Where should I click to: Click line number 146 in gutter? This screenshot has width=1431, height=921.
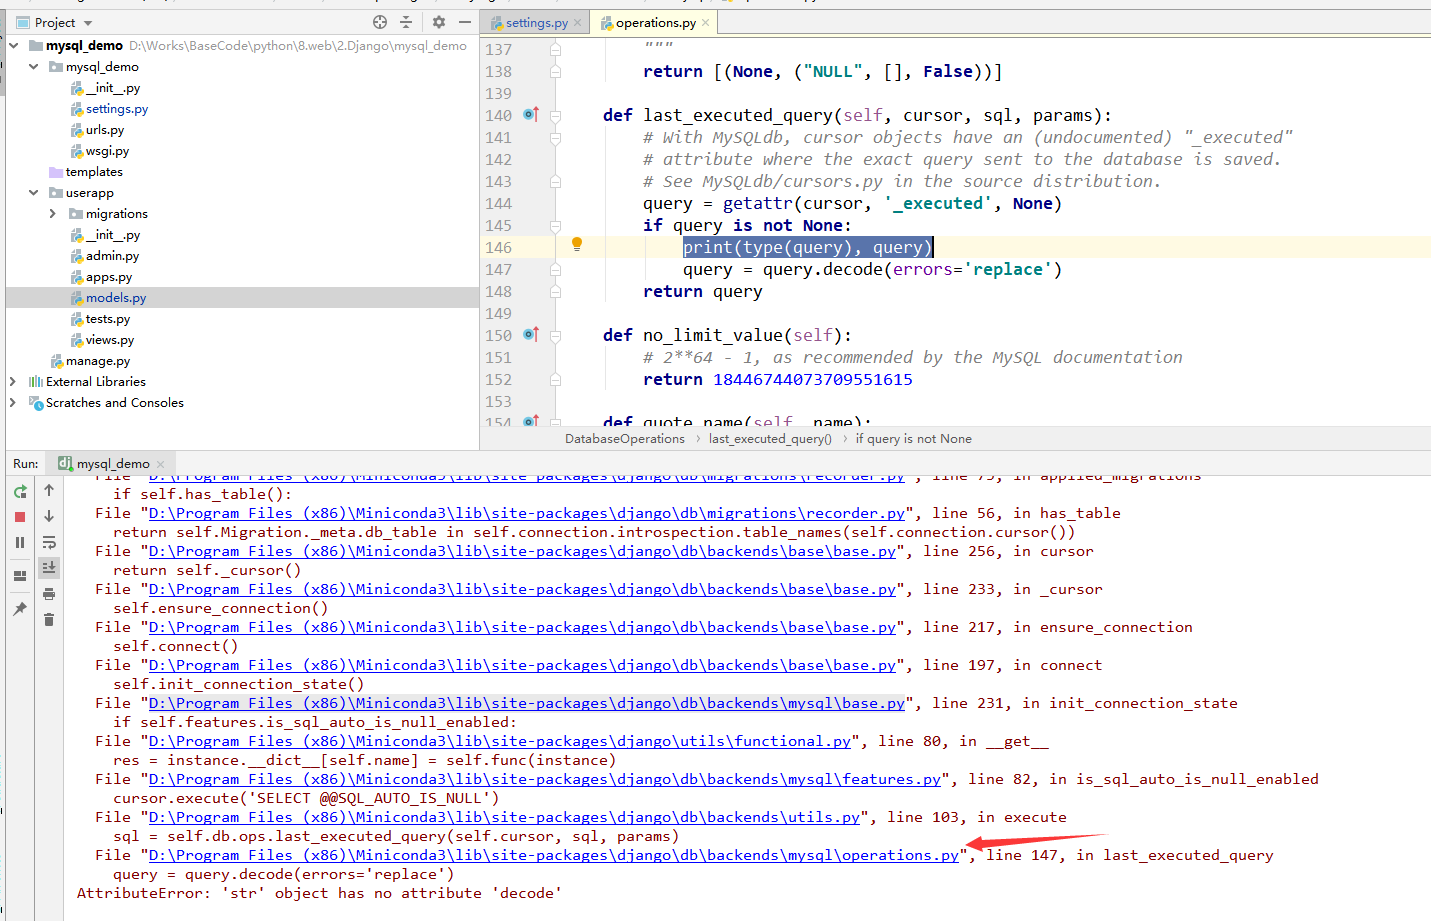coord(498,248)
